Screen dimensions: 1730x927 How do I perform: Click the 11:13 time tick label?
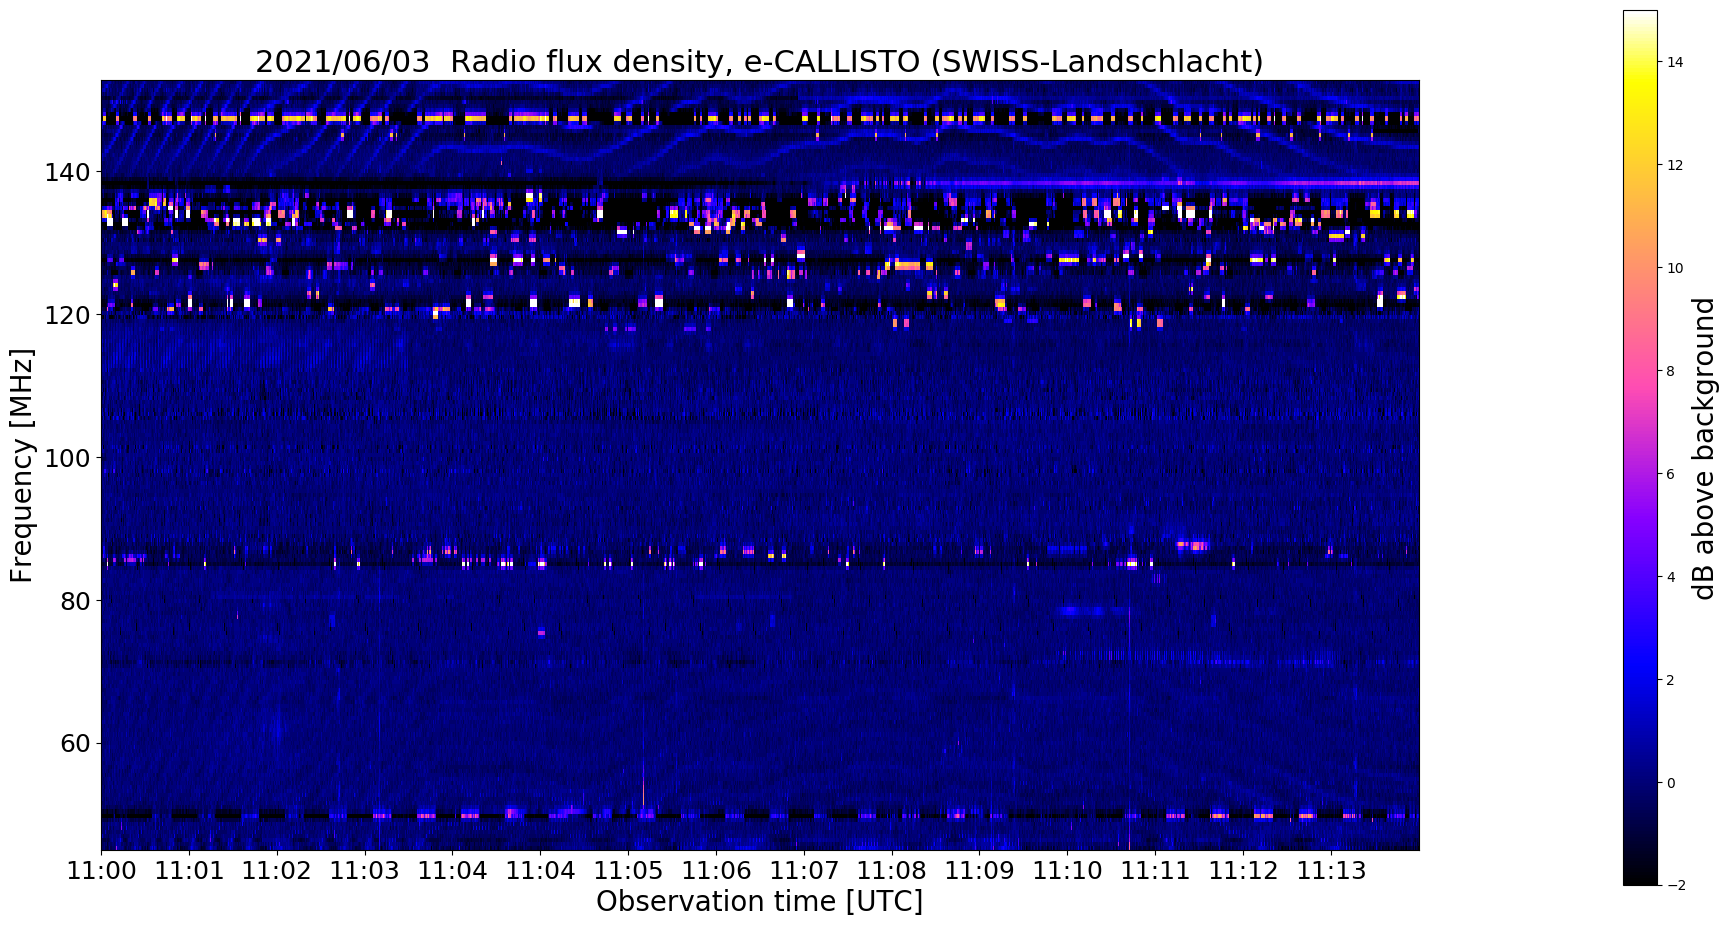(1331, 871)
